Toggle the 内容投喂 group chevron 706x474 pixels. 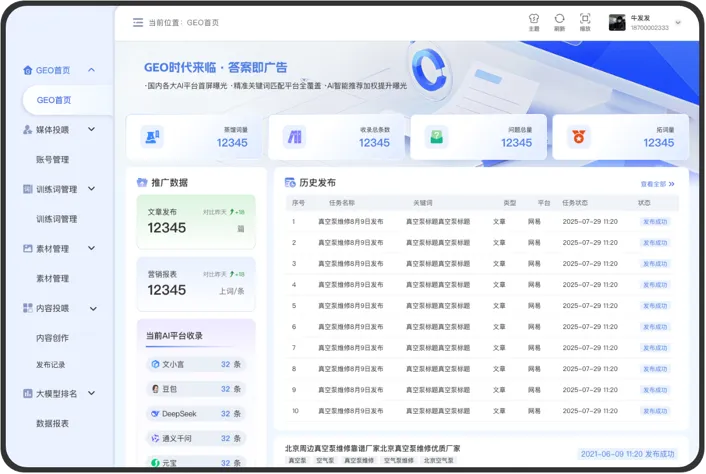point(93,308)
